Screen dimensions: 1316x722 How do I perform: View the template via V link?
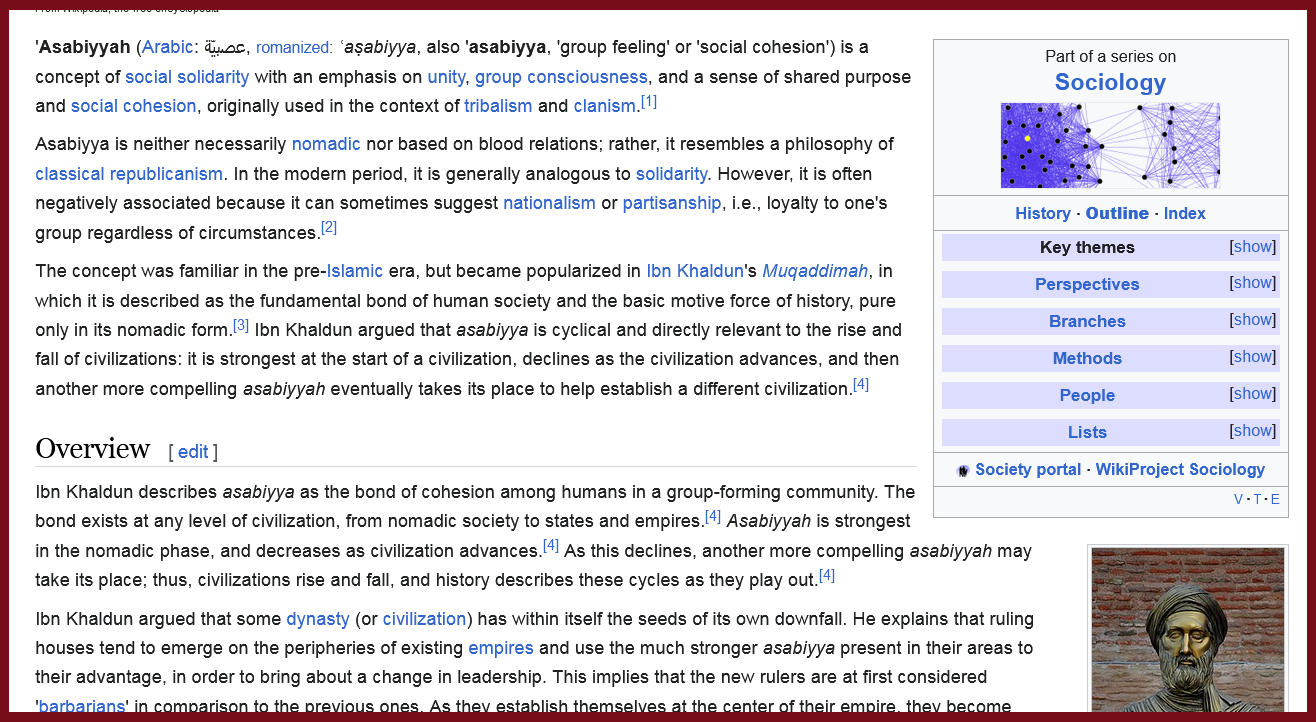point(1238,499)
